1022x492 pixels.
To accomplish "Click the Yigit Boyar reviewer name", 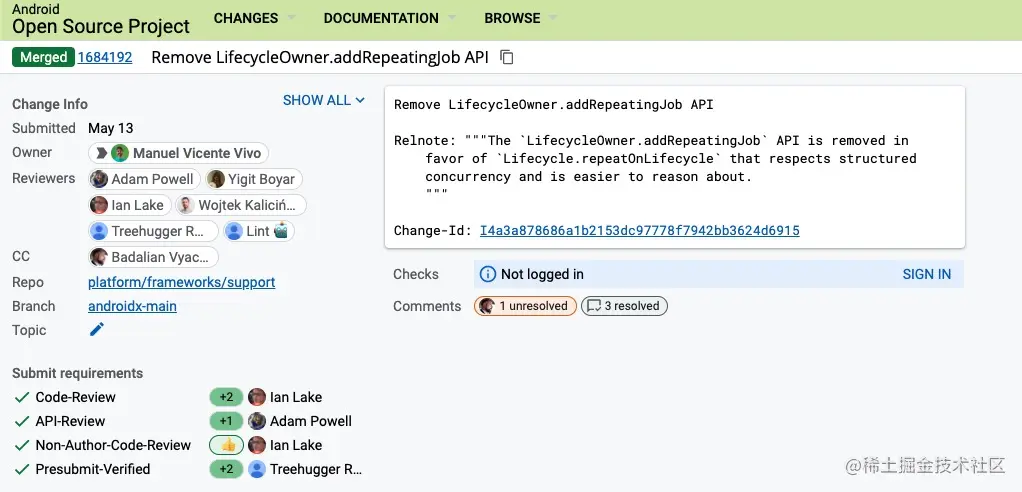I will [261, 179].
